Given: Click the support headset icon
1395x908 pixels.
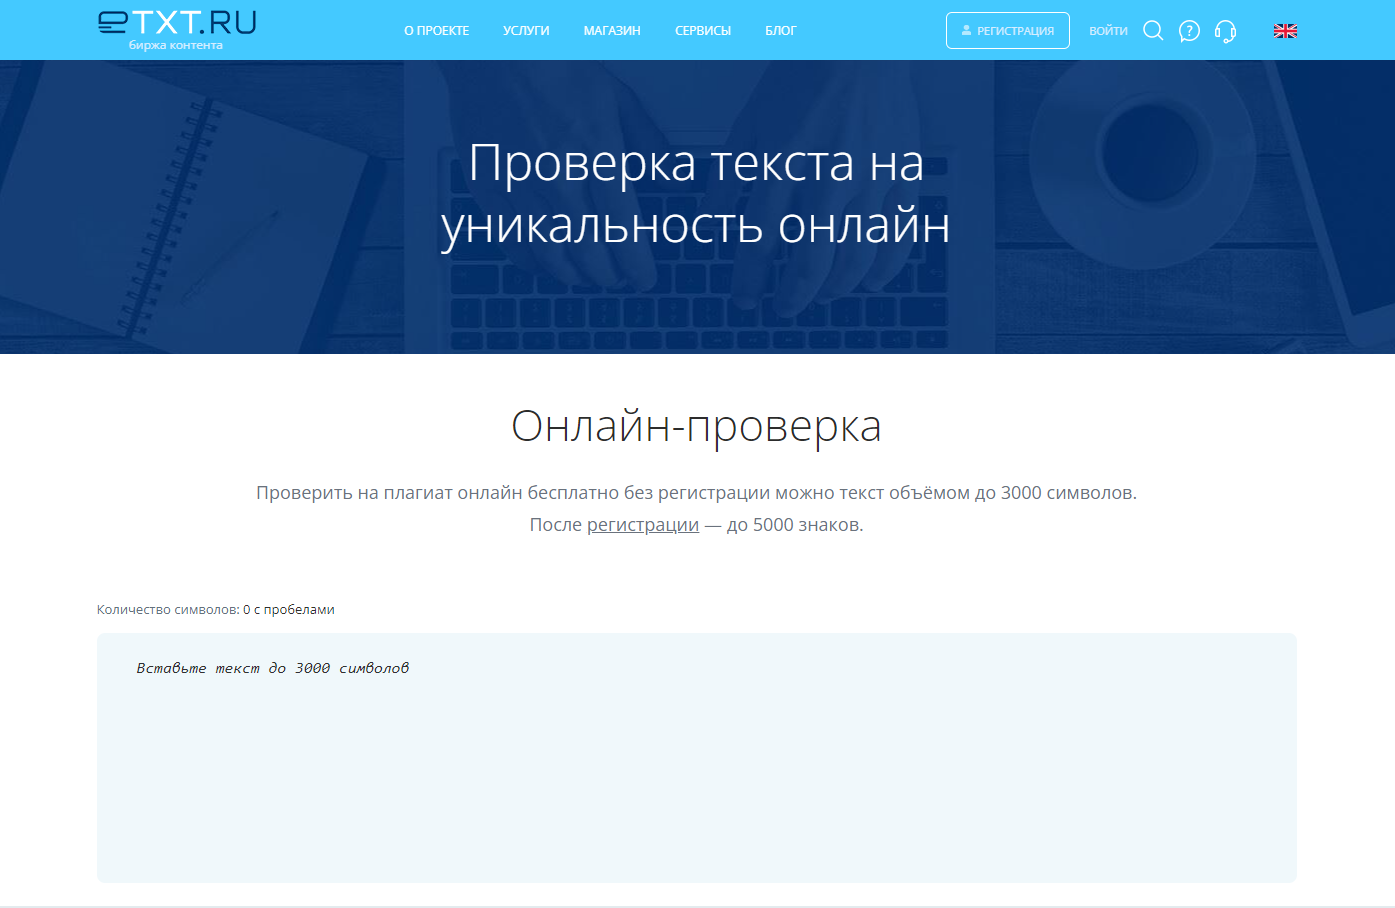Looking at the screenshot, I should click(1225, 32).
